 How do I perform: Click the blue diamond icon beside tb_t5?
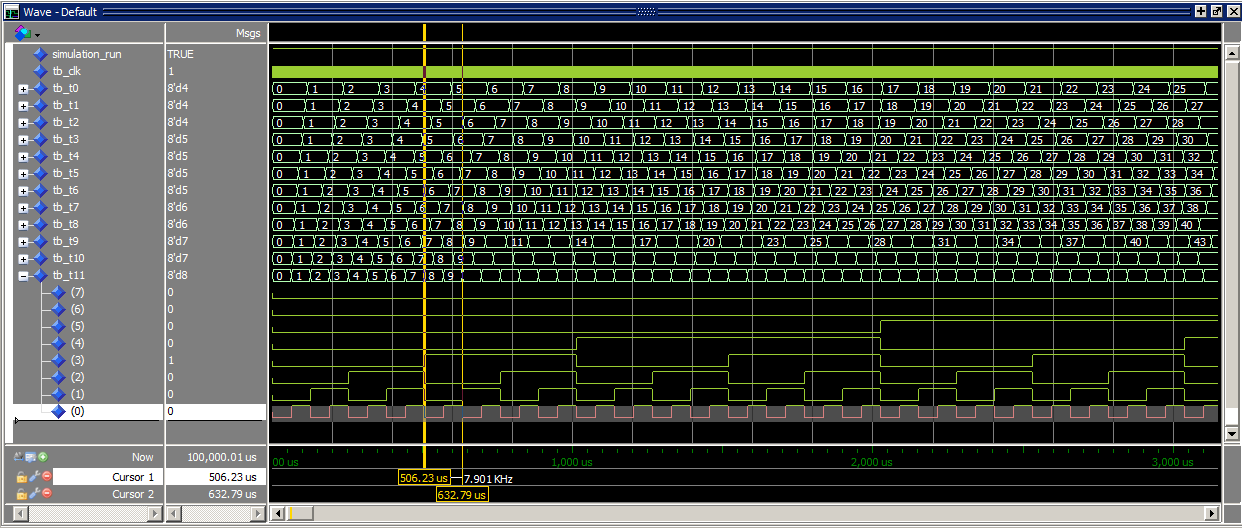pos(40,173)
